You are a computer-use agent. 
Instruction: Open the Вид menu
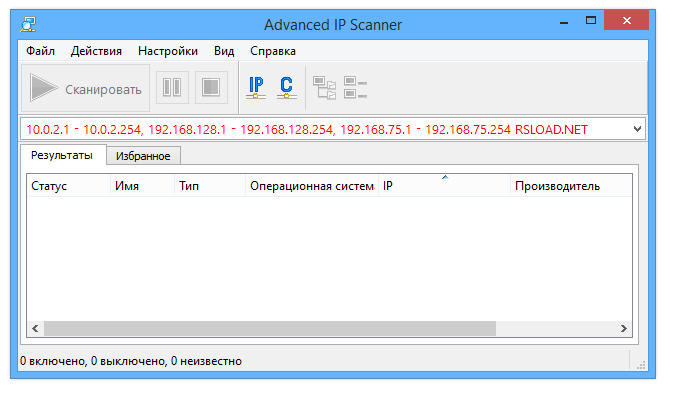pos(224,51)
